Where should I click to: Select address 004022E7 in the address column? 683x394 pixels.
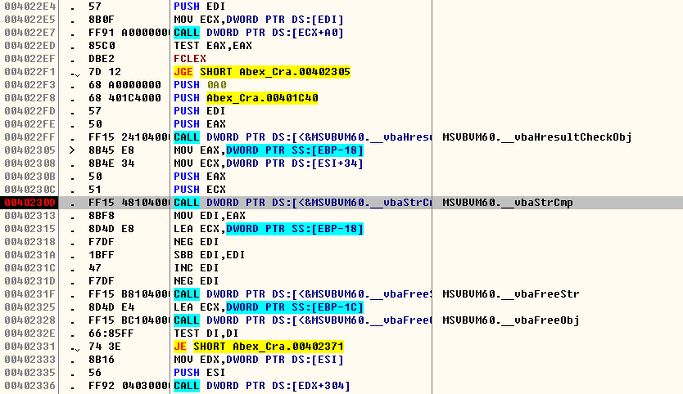(x=30, y=33)
